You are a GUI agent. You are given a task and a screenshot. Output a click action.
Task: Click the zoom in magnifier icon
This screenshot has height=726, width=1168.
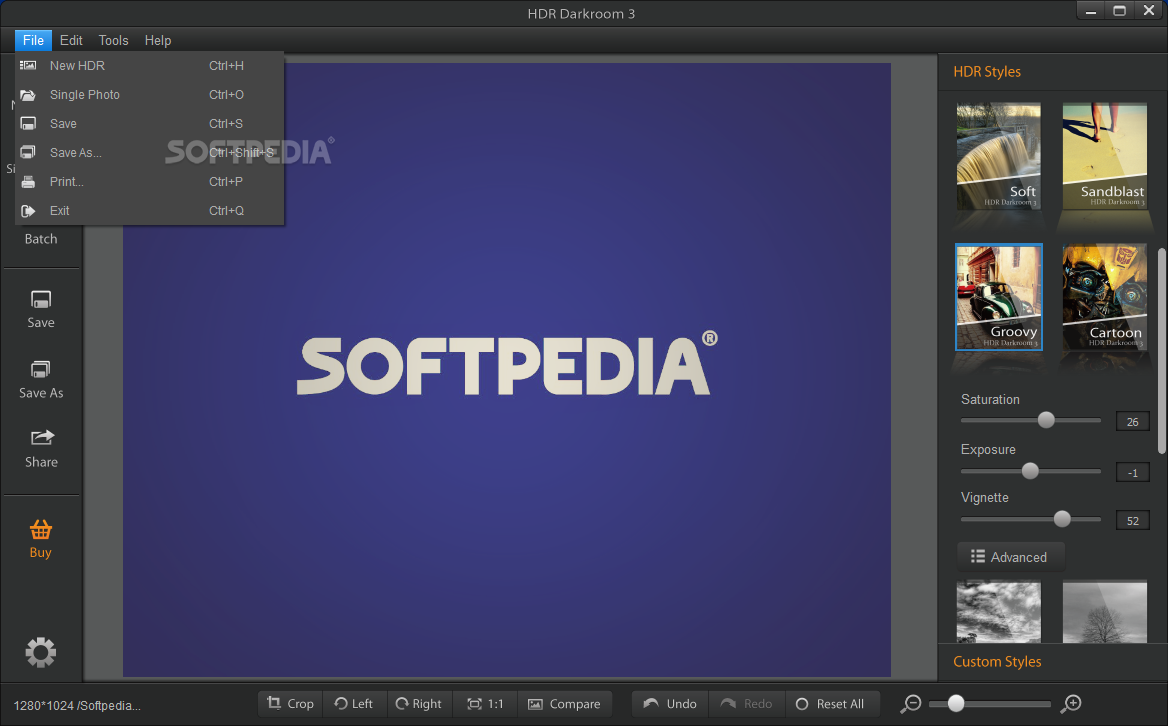tap(1072, 704)
